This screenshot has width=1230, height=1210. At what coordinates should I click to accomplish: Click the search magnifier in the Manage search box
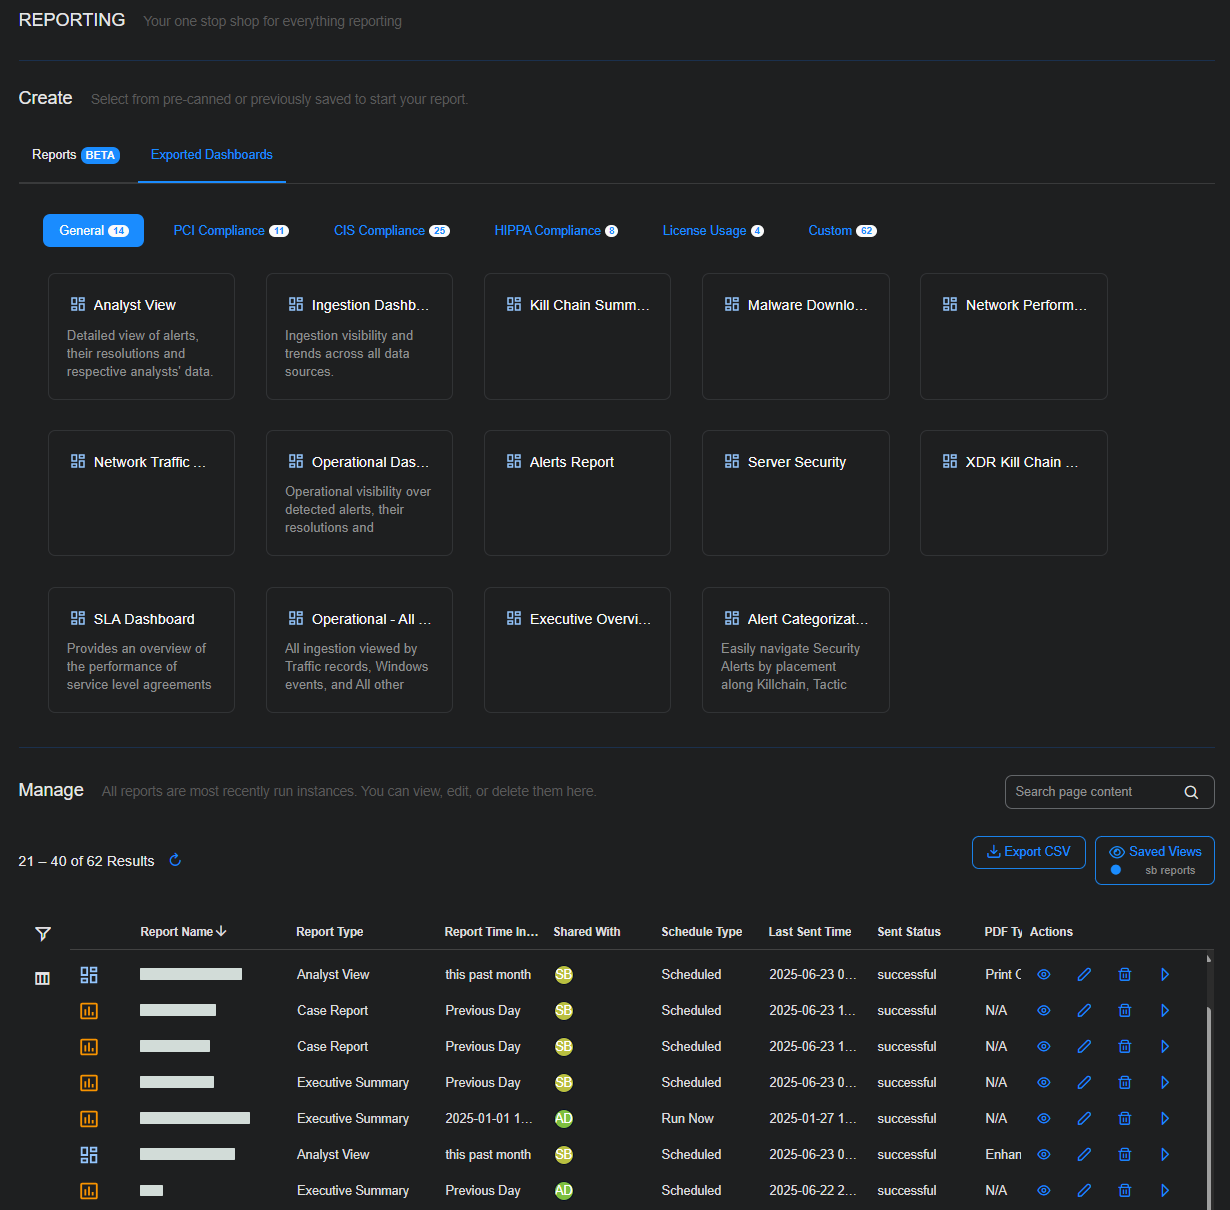click(x=1190, y=791)
